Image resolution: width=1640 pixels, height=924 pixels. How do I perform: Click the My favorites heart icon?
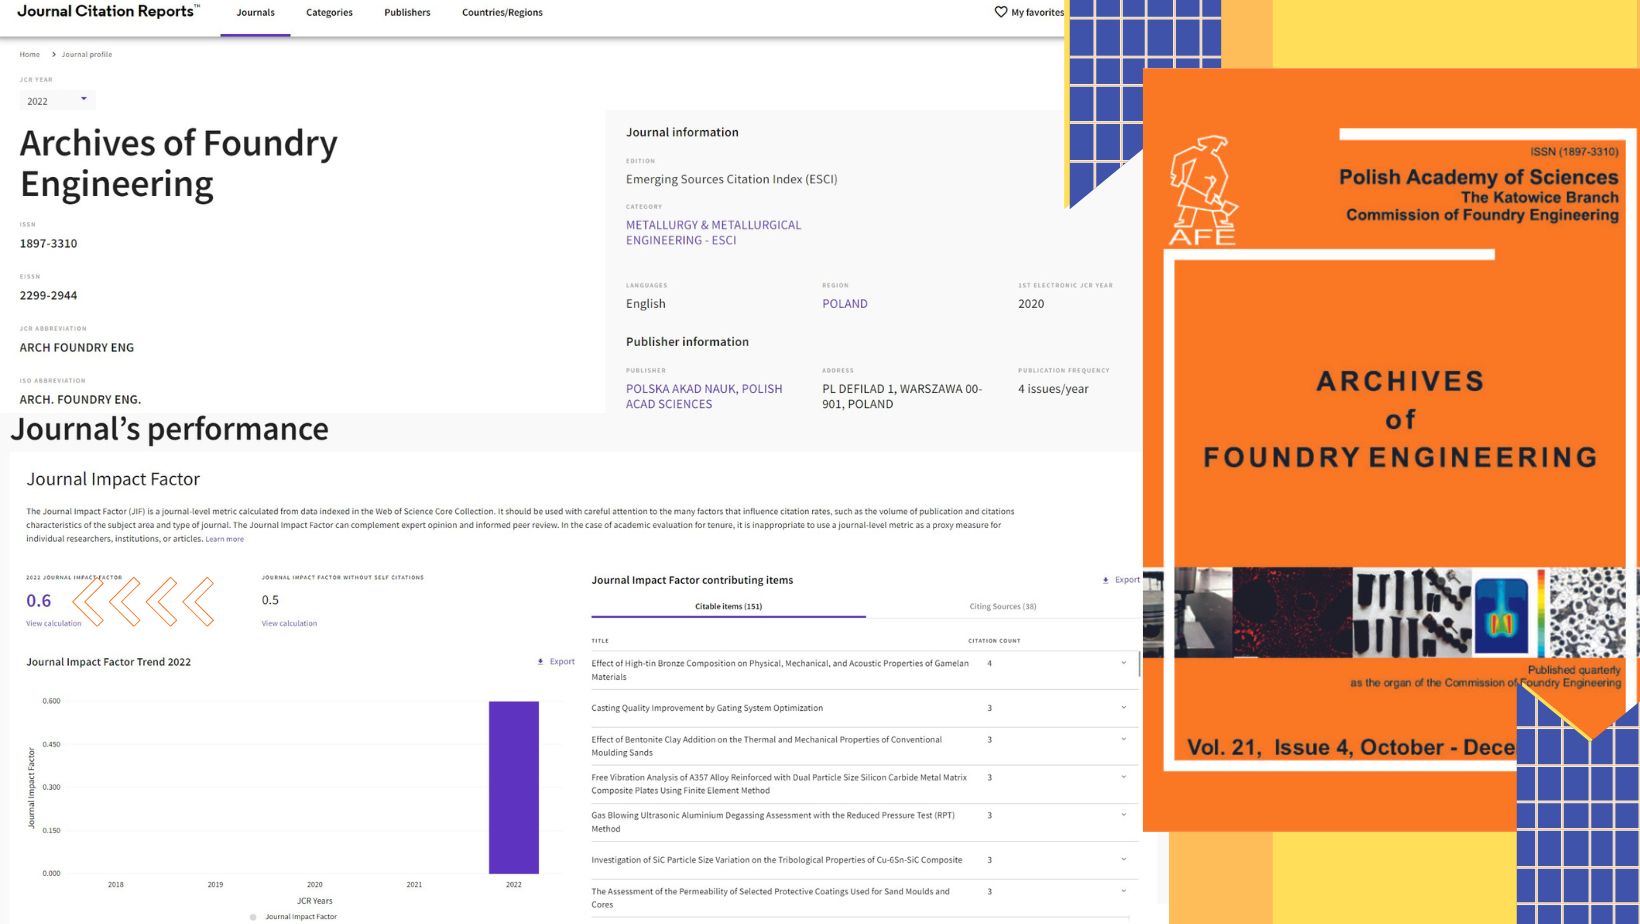pyautogui.click(x=1000, y=12)
